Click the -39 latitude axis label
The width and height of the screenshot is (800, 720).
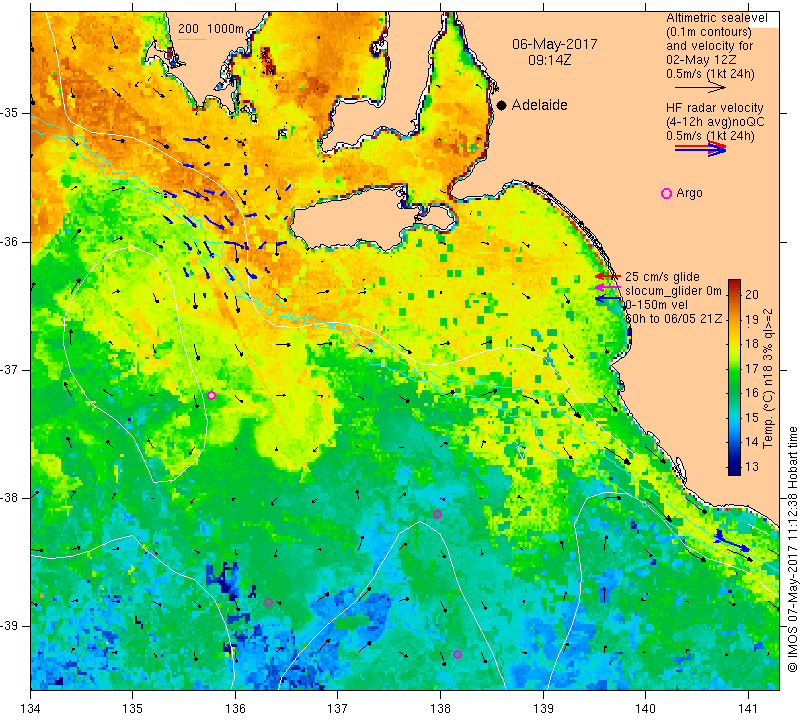(x=10, y=626)
